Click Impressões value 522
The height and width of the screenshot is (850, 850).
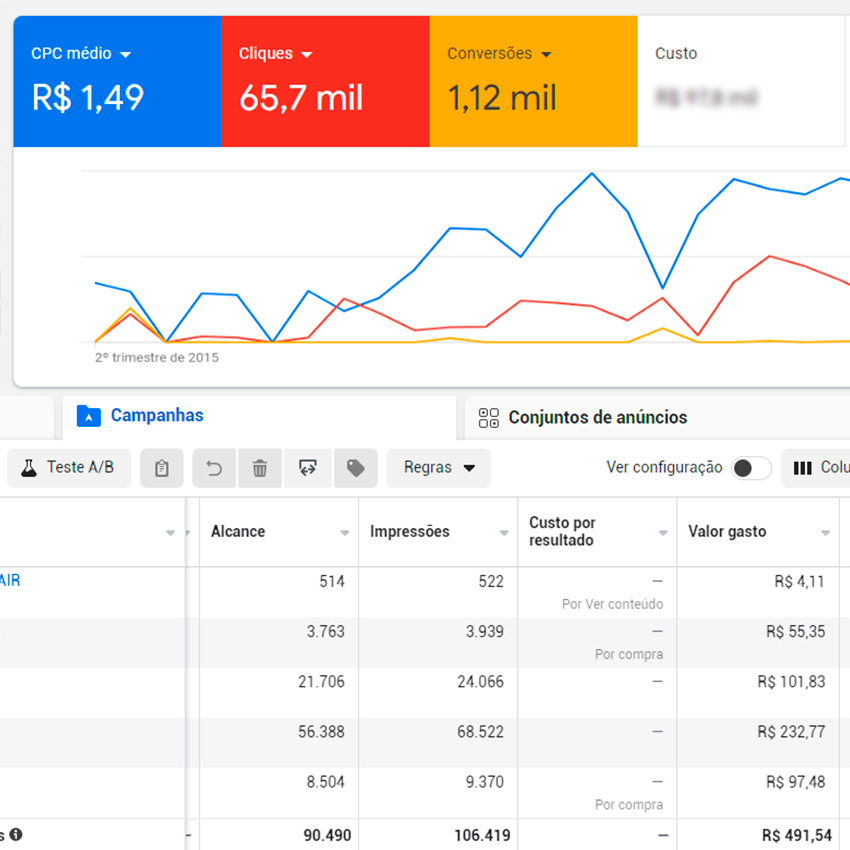coord(491,582)
